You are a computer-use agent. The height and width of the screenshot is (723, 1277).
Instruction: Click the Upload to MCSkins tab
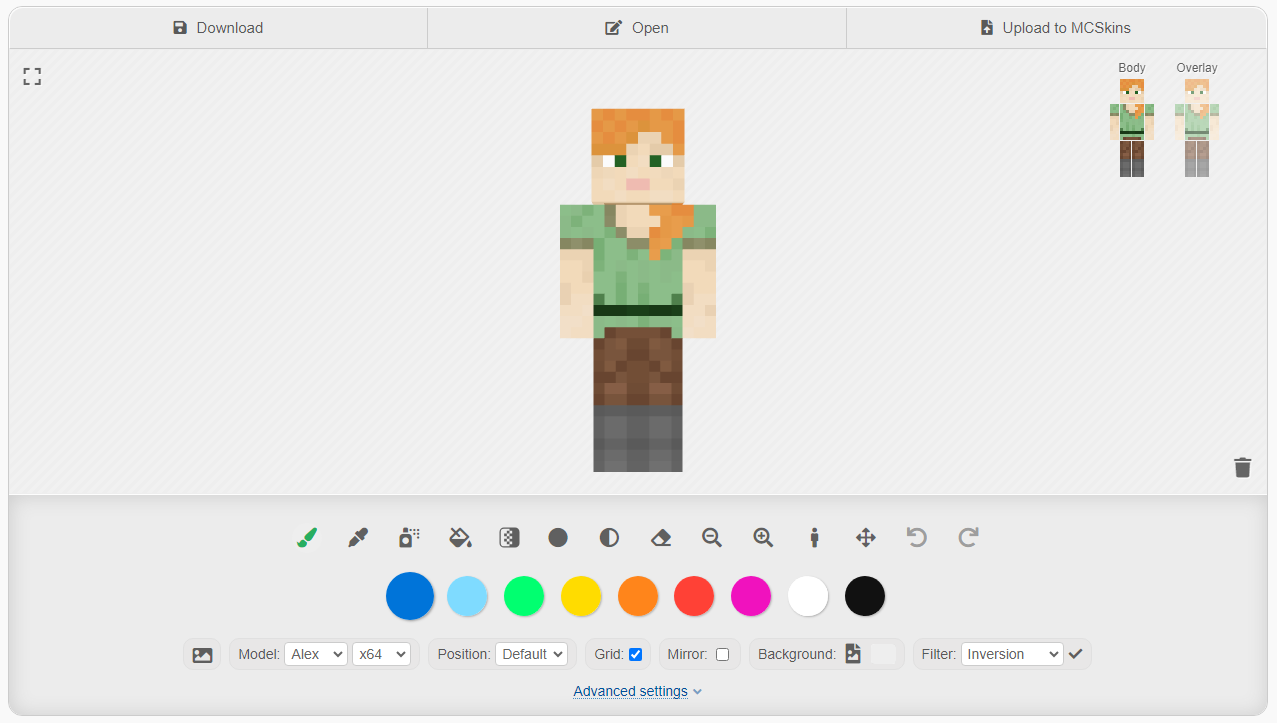click(x=1055, y=28)
